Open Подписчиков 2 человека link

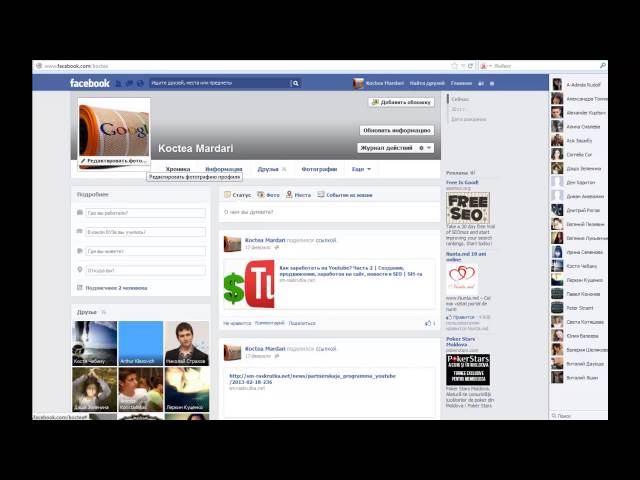pyautogui.click(x=116, y=288)
